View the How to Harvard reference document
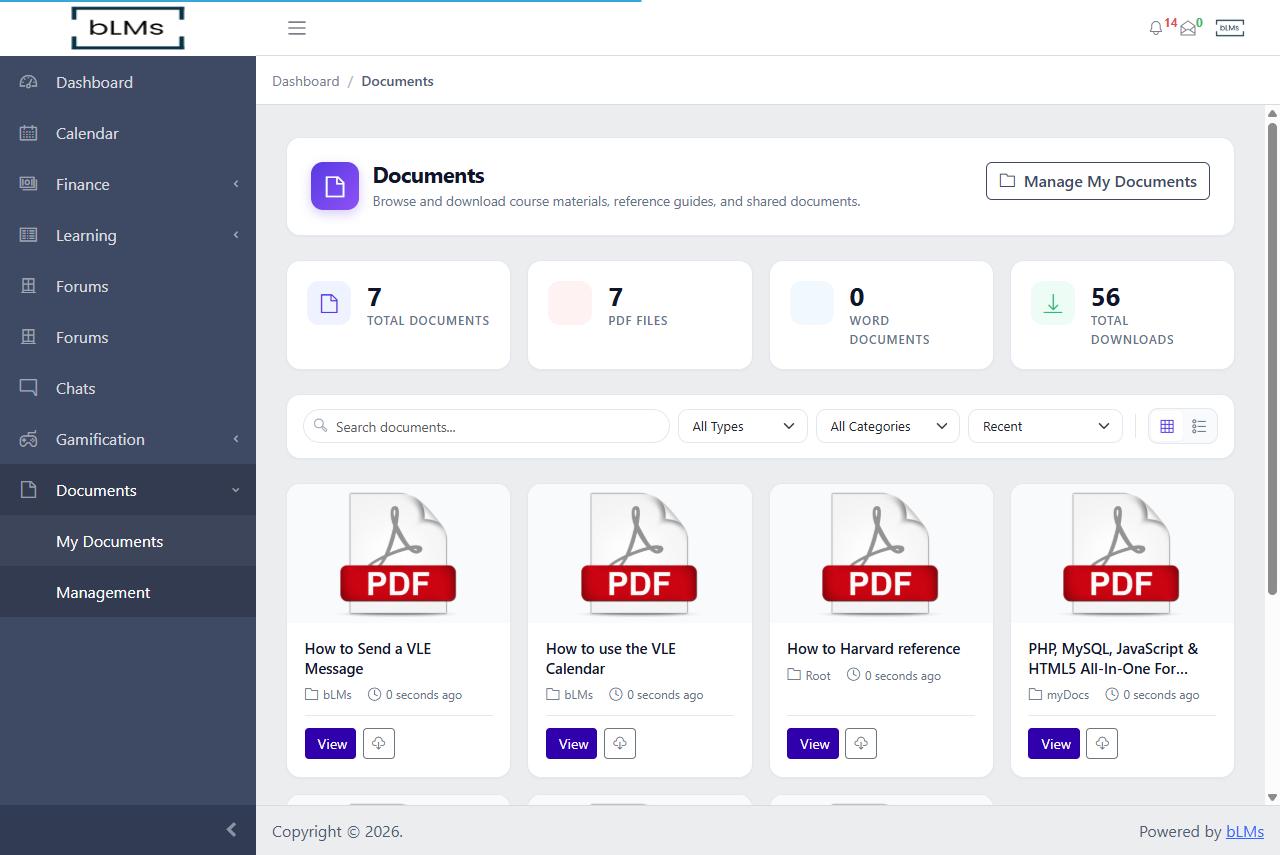Screen dimensions: 1280x855 coord(813,743)
